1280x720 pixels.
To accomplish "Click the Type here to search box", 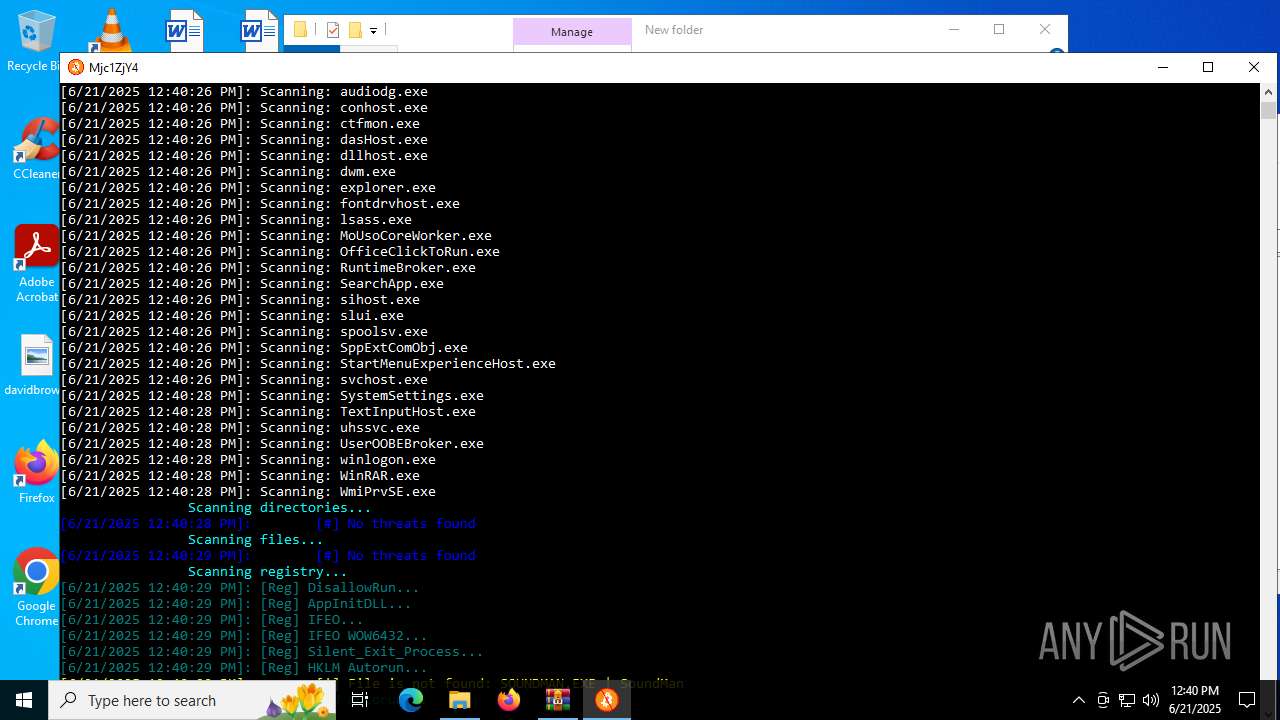I will tap(192, 700).
